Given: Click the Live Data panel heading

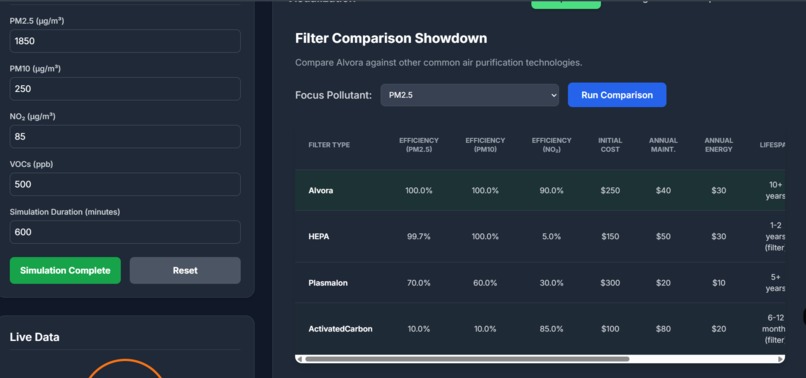Looking at the screenshot, I should coord(34,337).
